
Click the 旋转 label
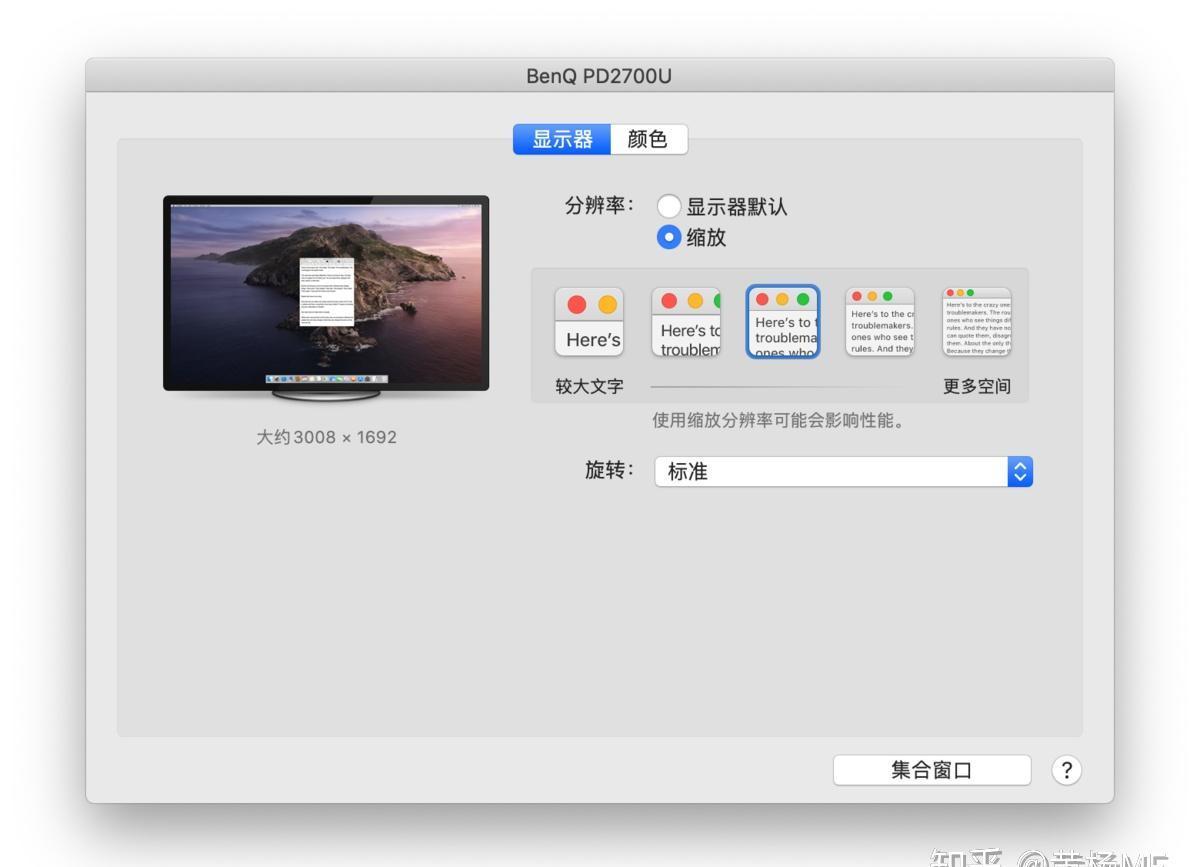coord(610,470)
